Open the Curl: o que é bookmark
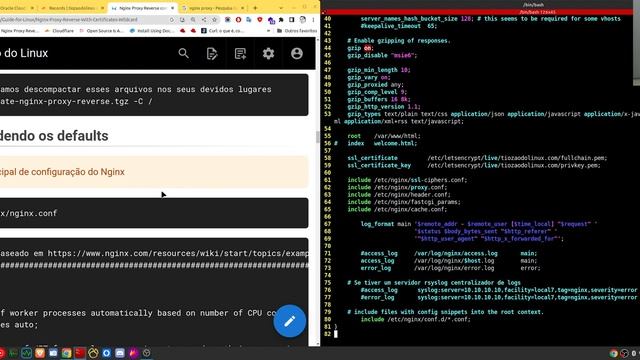This screenshot has width=640, height=360. coord(223,31)
